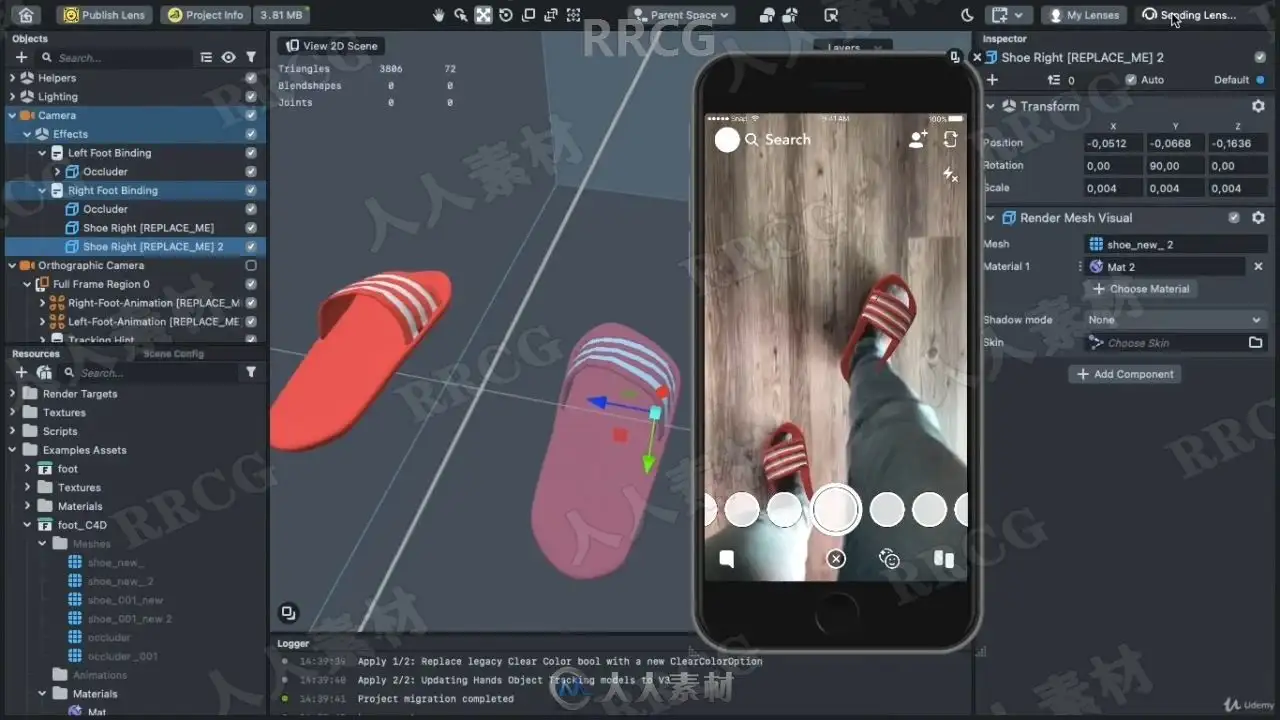Click the close lens X in preview carousel
1280x720 pixels.
click(x=836, y=559)
